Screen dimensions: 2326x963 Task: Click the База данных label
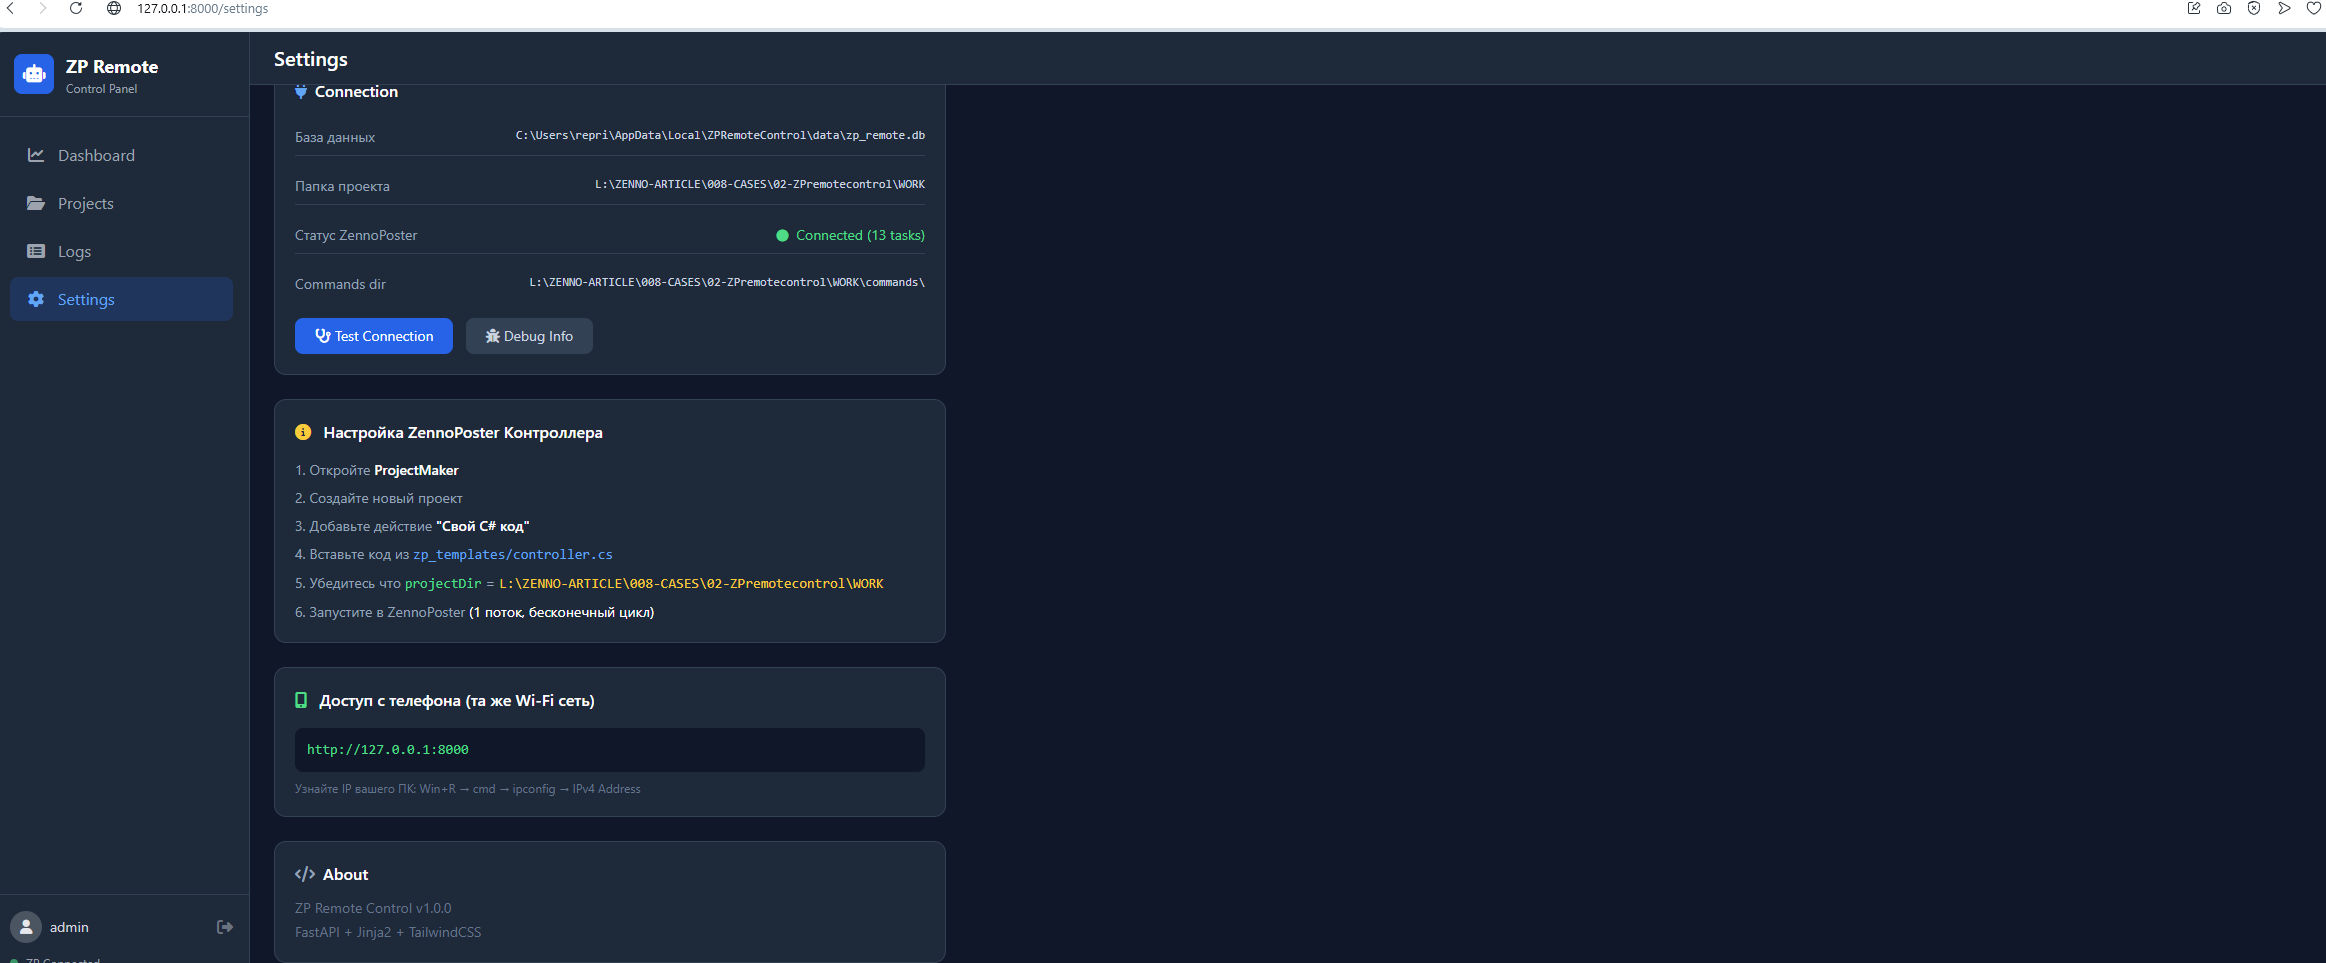(x=335, y=137)
